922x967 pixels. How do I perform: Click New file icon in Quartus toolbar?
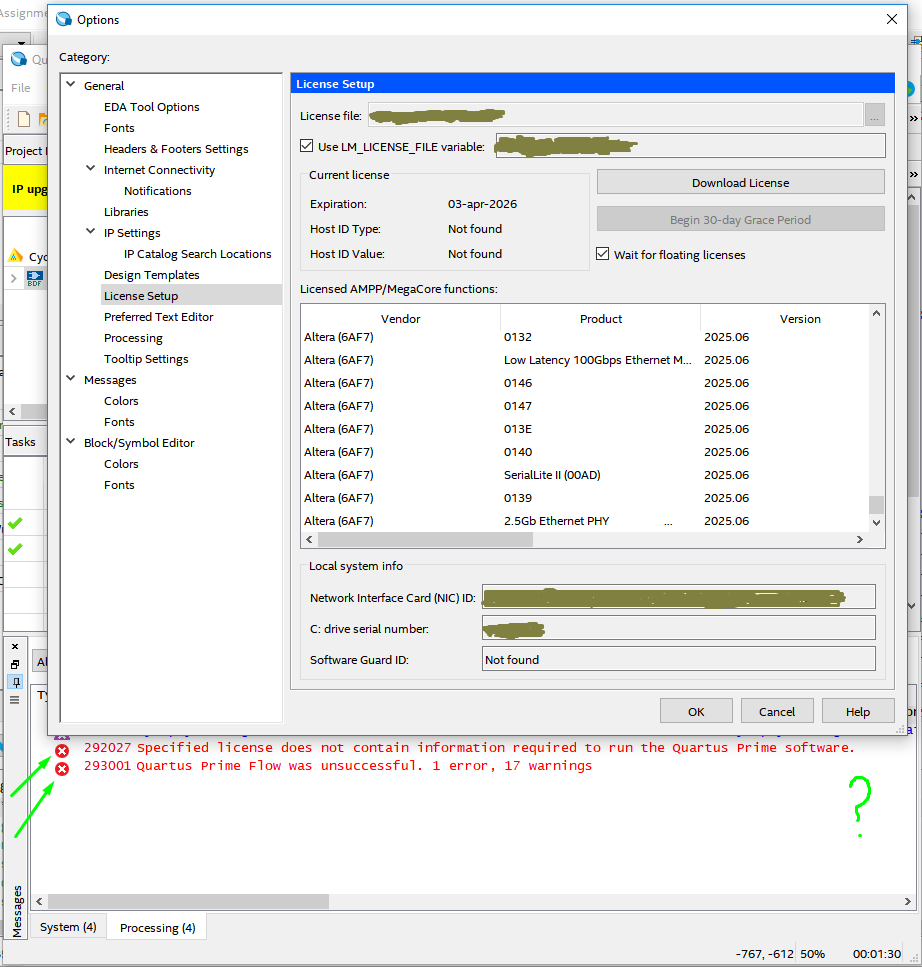(24, 118)
